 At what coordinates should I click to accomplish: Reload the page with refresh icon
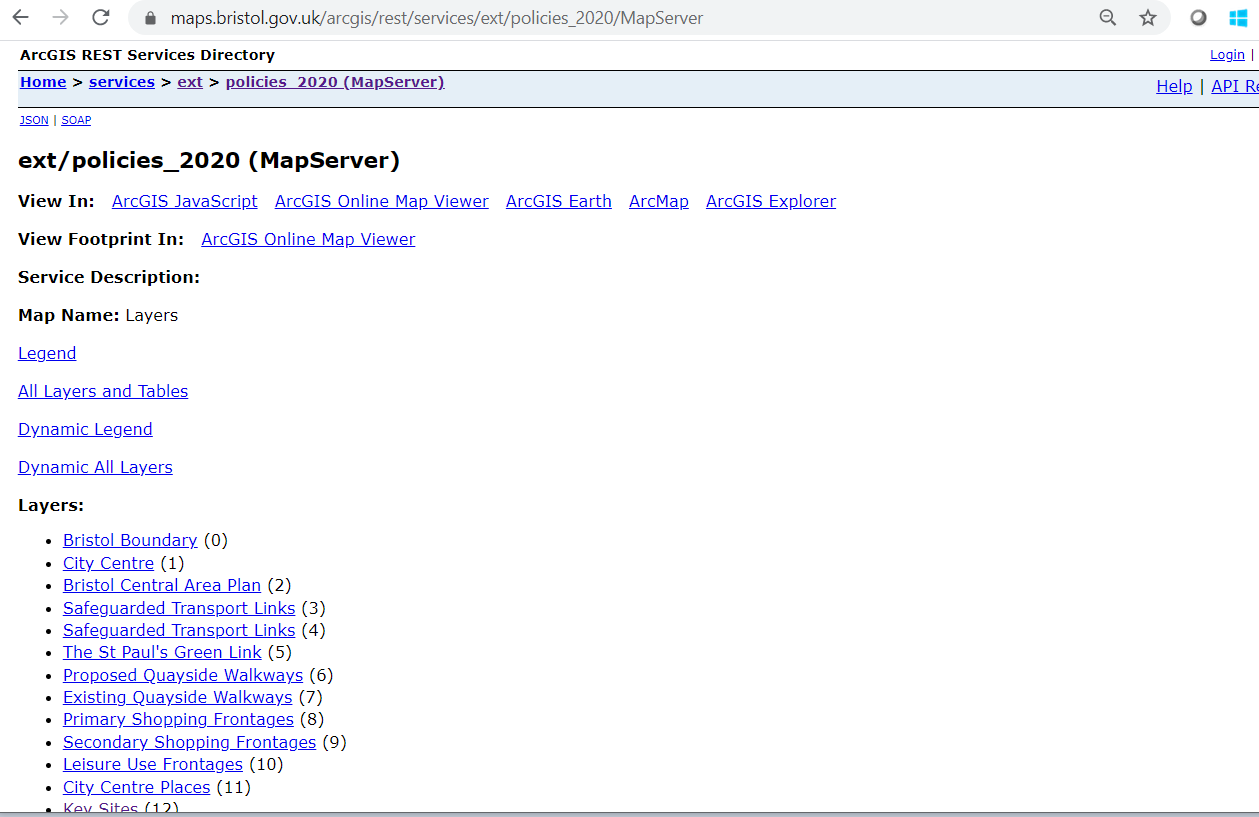coord(100,17)
